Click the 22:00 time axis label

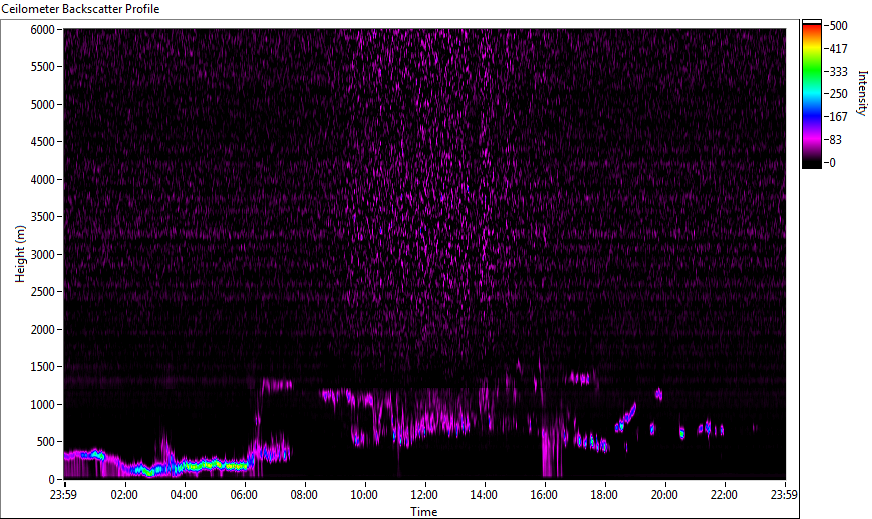(x=724, y=495)
